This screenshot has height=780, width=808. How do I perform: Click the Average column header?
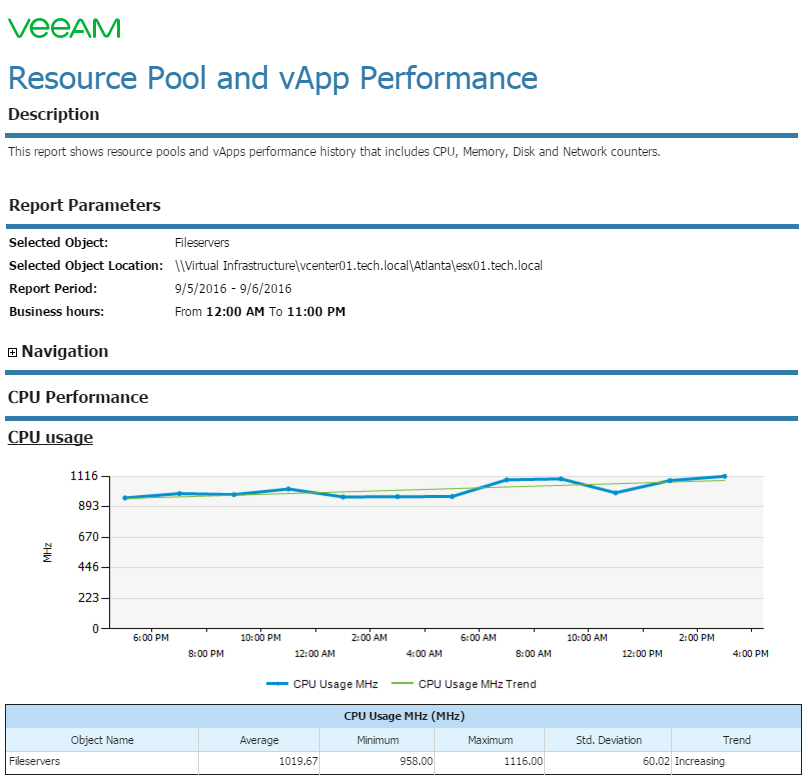(x=259, y=740)
